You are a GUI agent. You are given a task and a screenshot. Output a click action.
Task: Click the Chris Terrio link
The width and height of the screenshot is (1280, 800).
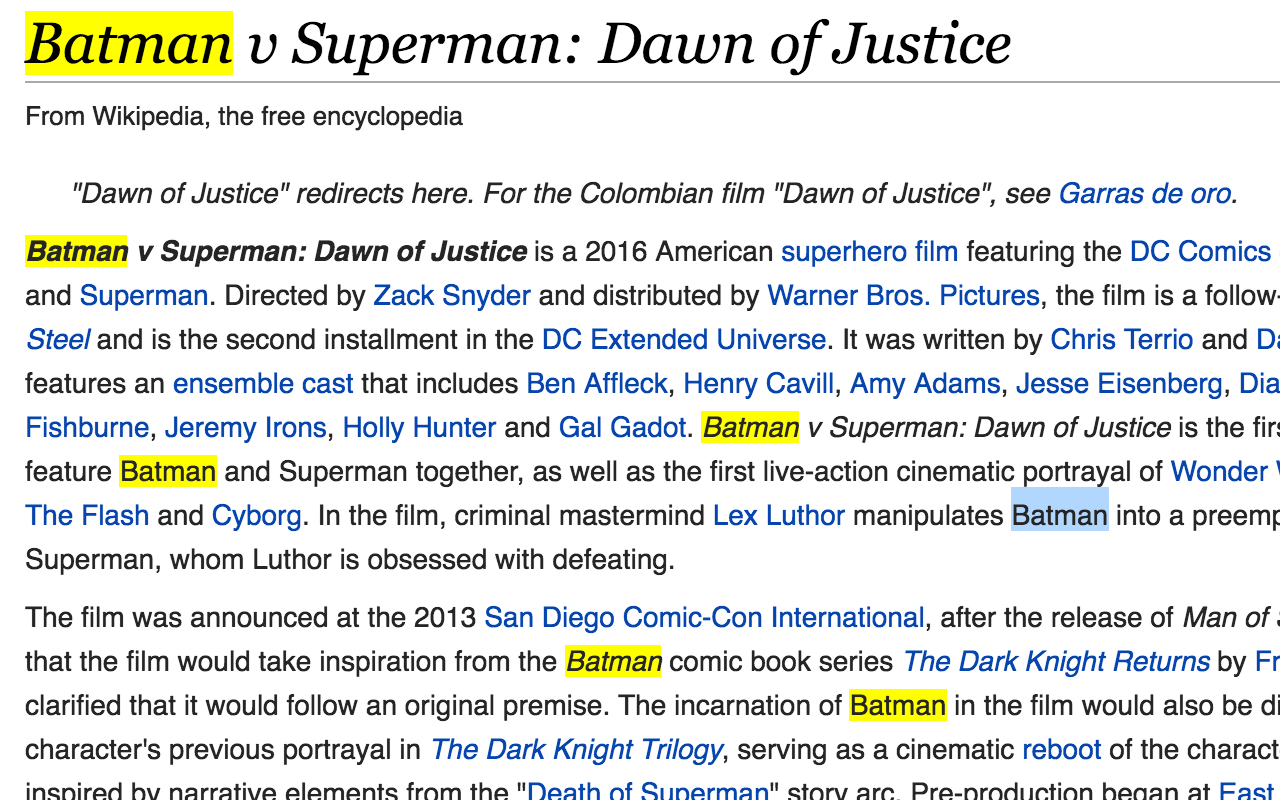tap(1122, 339)
